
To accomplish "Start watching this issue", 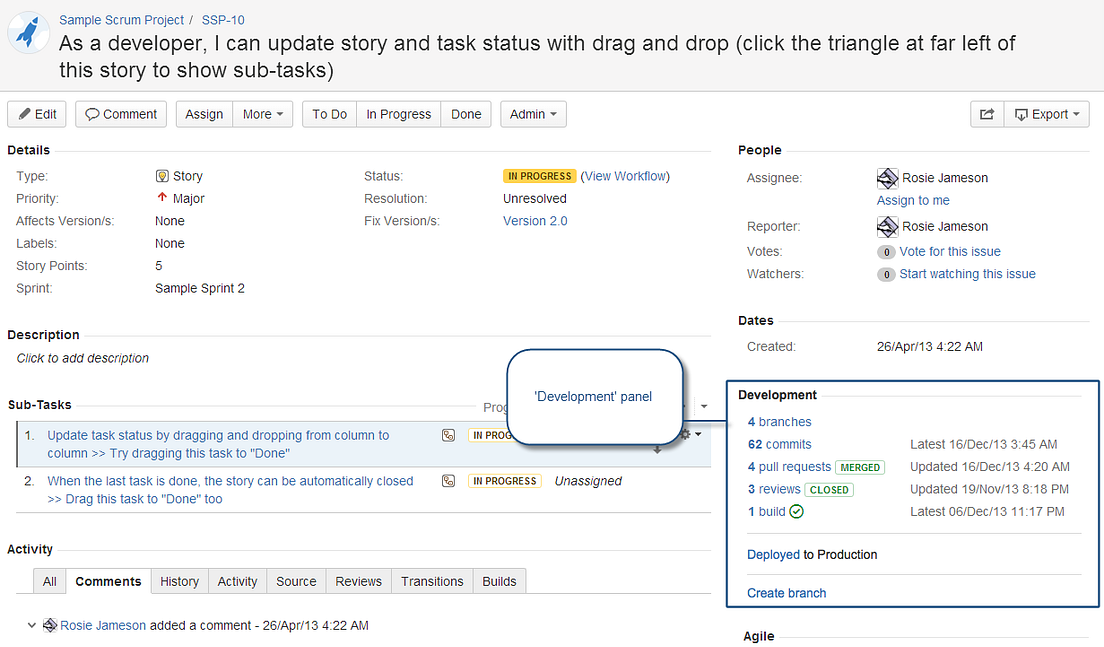I will pyautogui.click(x=968, y=273).
